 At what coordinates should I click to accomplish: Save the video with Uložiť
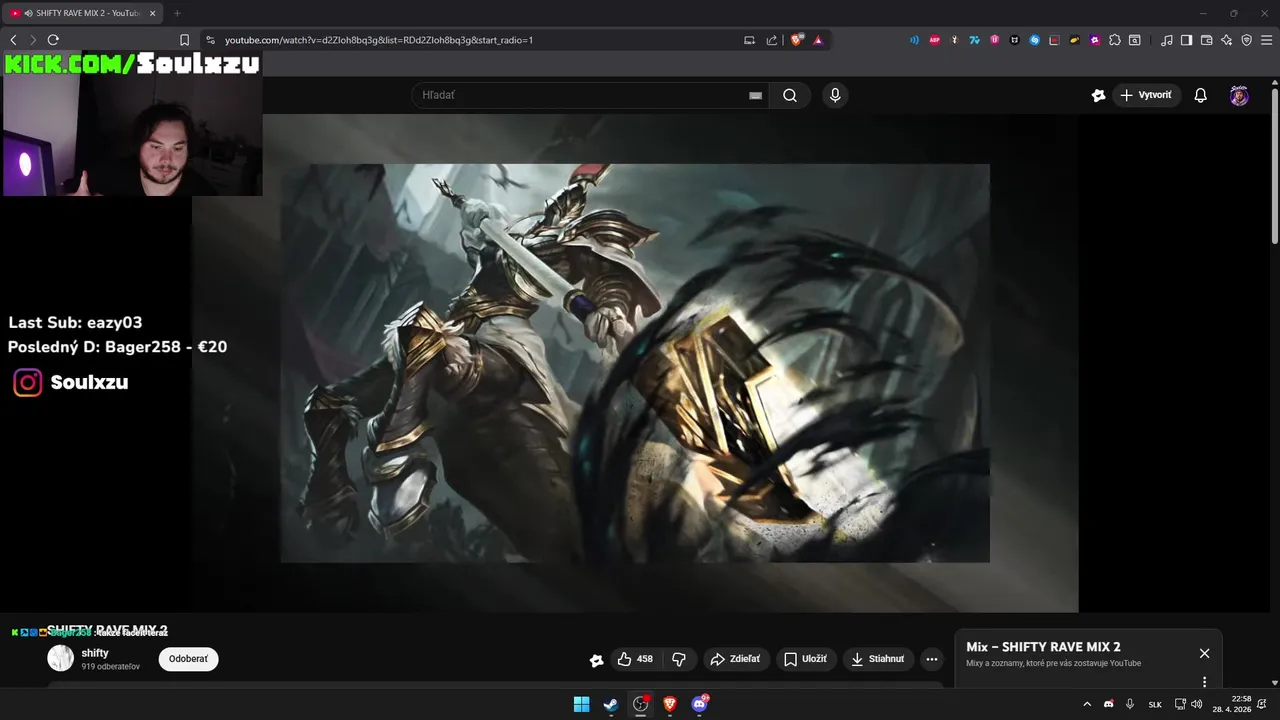pos(805,659)
